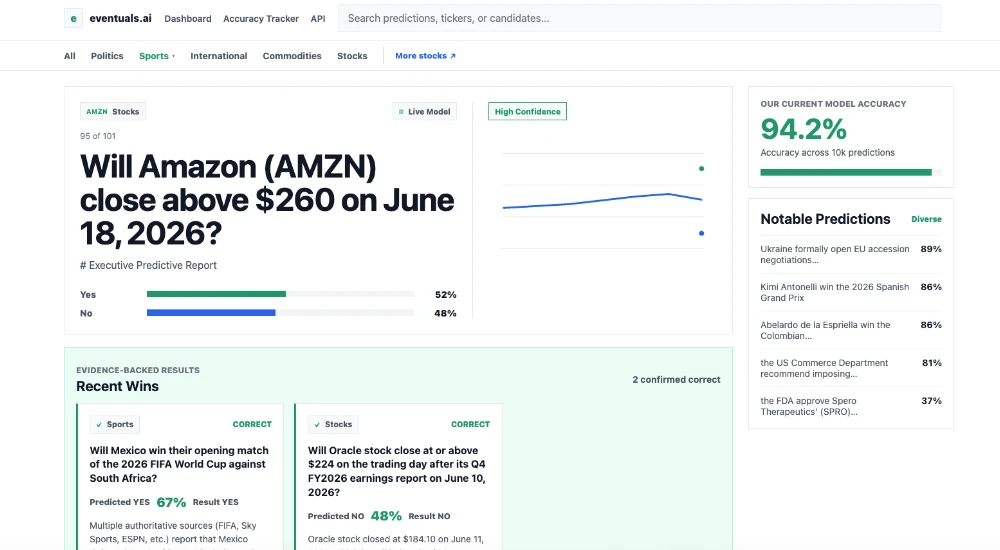Click the Diverse label in Notable Predictions
Viewport: 1000px width, 550px height.
[926, 219]
